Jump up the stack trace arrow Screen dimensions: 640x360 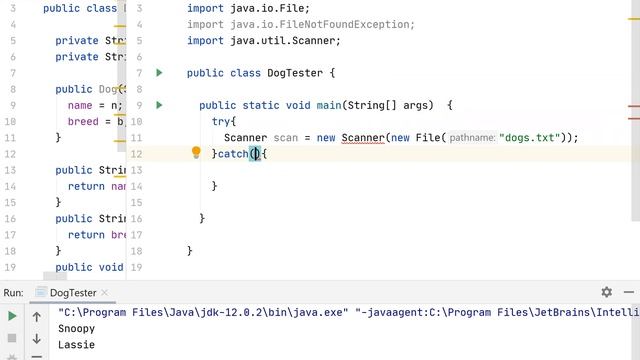(x=36, y=317)
